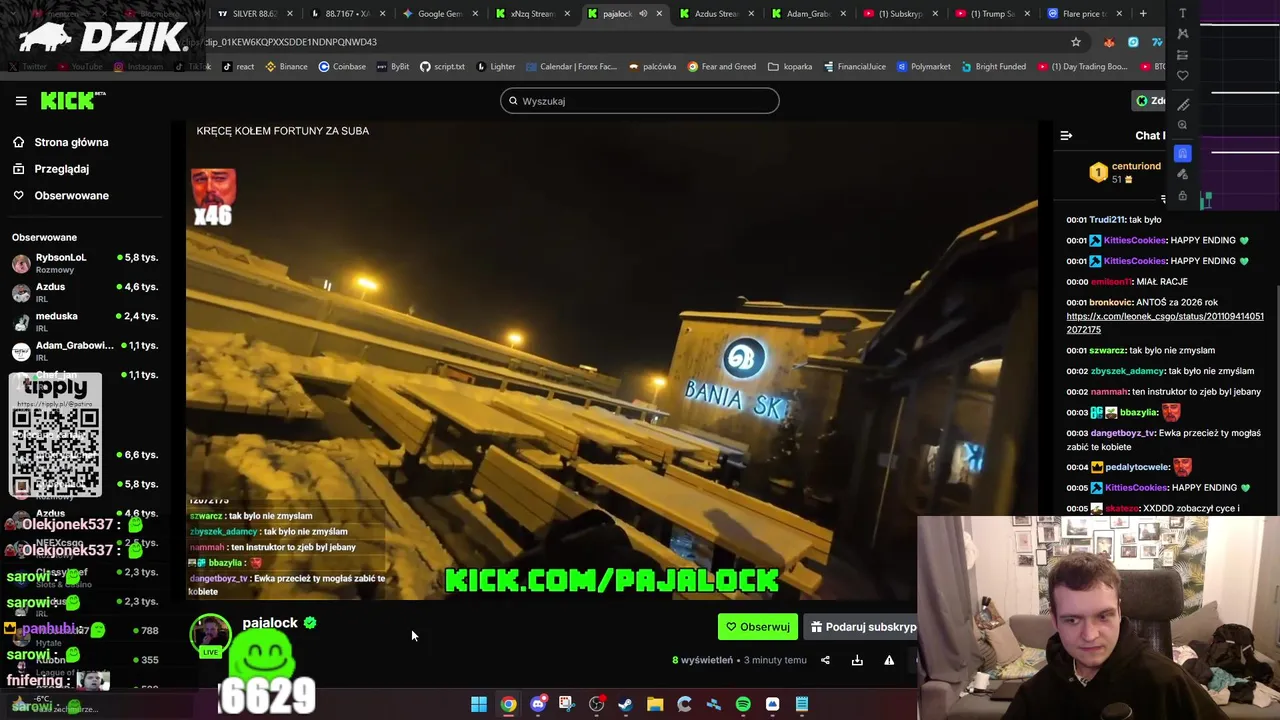The width and height of the screenshot is (1280, 720).
Task: Open the MetaMask fox extension
Action: [1109, 42]
